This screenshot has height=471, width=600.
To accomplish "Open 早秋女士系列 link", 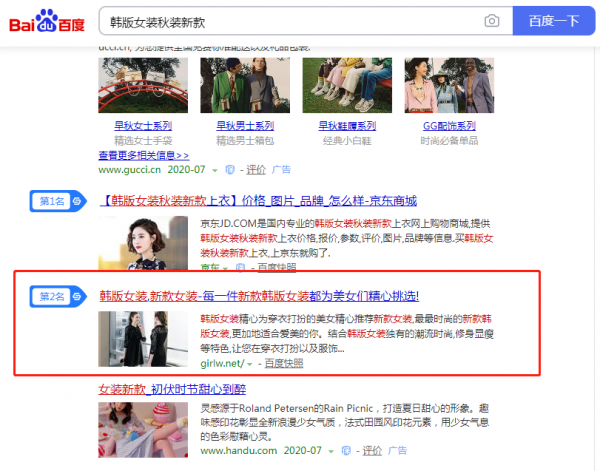I will tap(142, 126).
